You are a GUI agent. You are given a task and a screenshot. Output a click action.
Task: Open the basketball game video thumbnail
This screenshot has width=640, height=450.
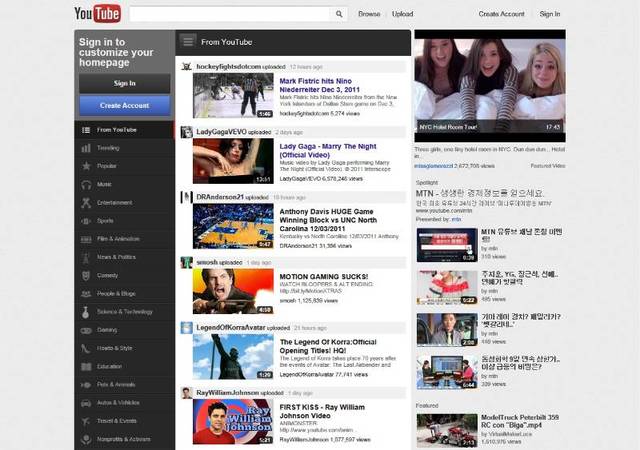pos(233,226)
